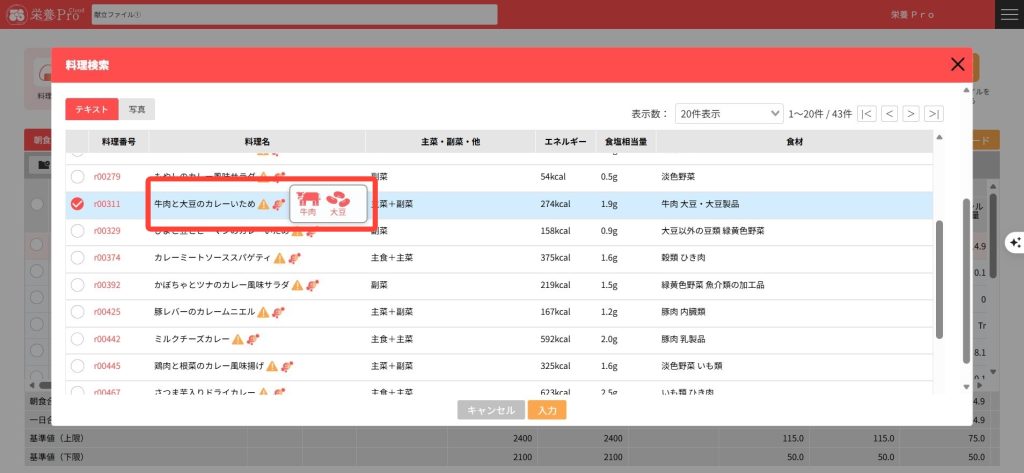The width and height of the screenshot is (1024, 473).
Task: Click allergen icon for 牛肉と大豆のカレーいため
Action: (279, 204)
